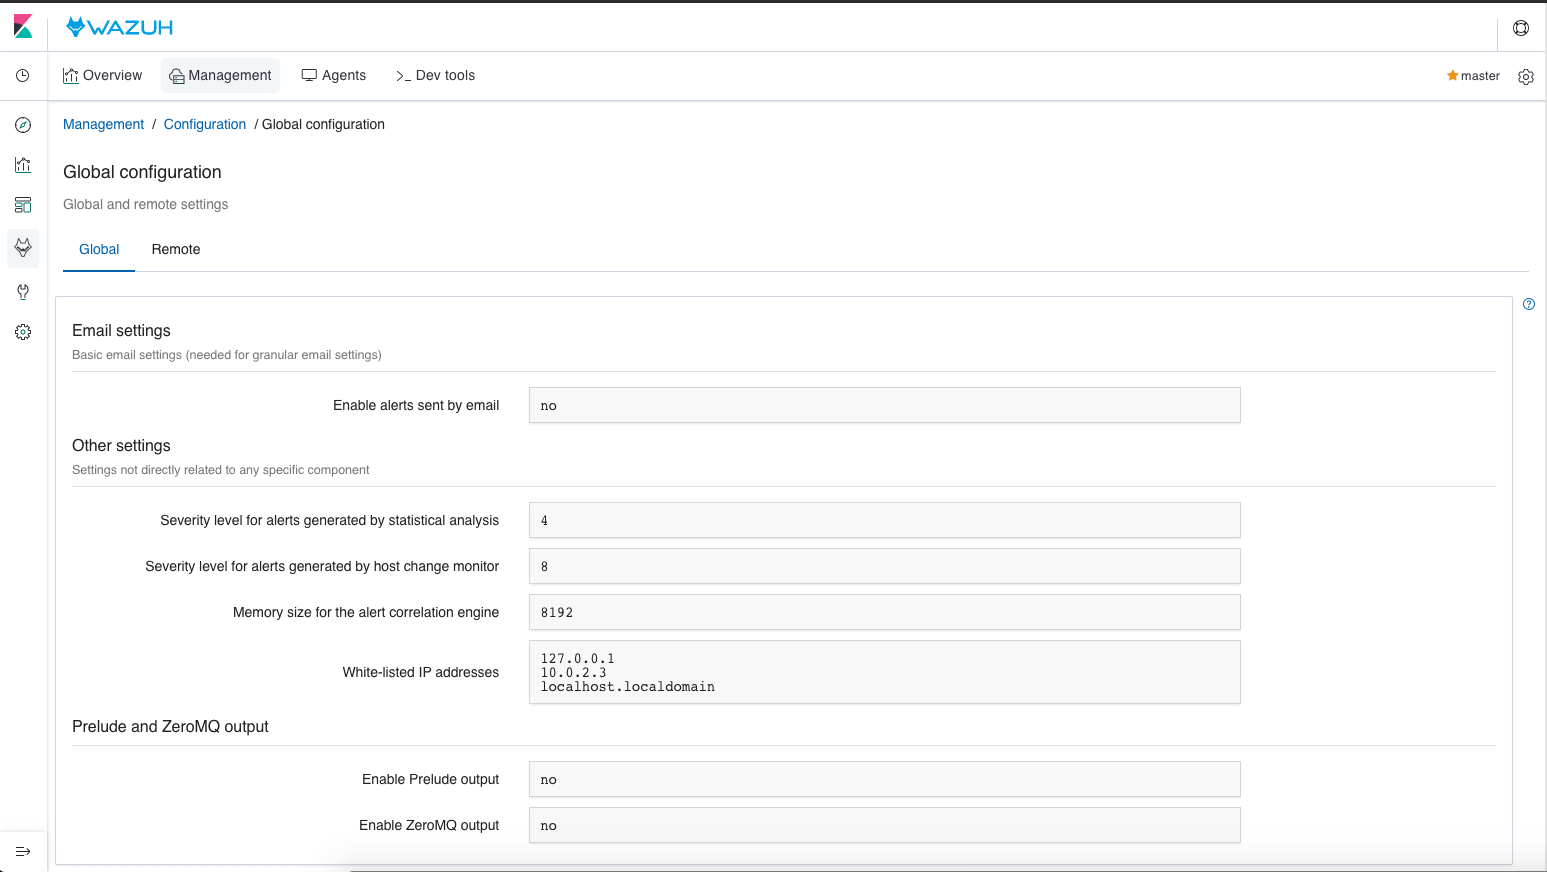Switch to the Global tab
The height and width of the screenshot is (872, 1547).
click(x=98, y=249)
